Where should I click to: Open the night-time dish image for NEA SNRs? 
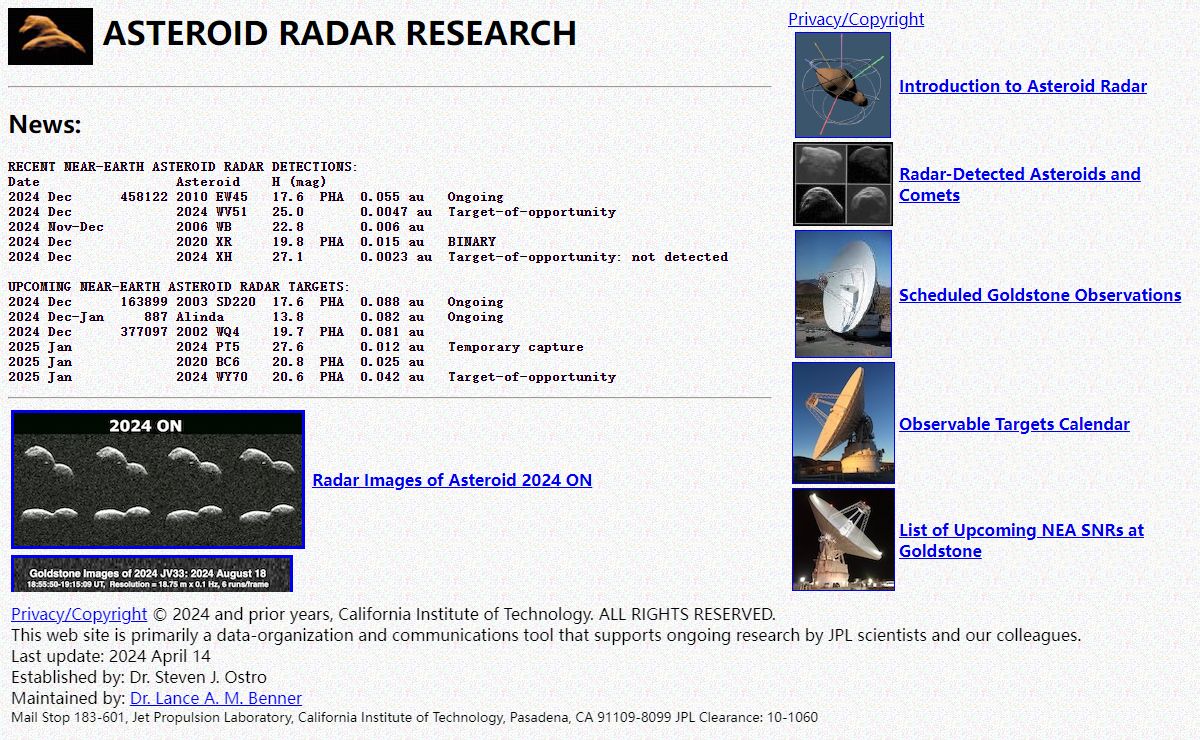tap(842, 539)
